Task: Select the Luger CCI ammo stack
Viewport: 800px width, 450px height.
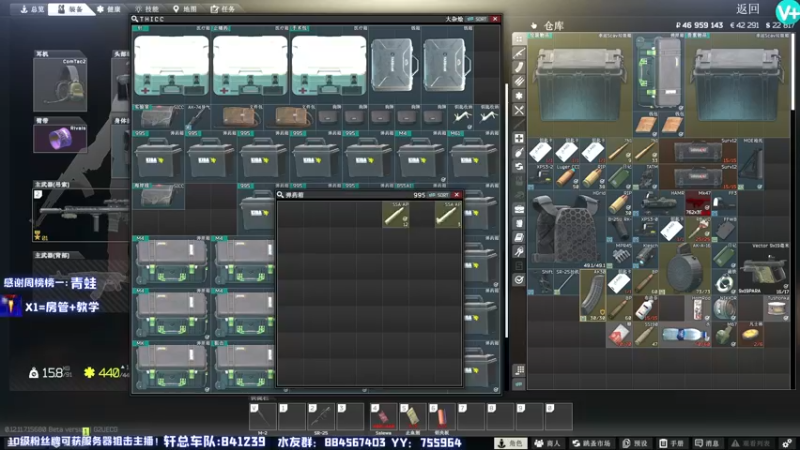Action: point(566,177)
